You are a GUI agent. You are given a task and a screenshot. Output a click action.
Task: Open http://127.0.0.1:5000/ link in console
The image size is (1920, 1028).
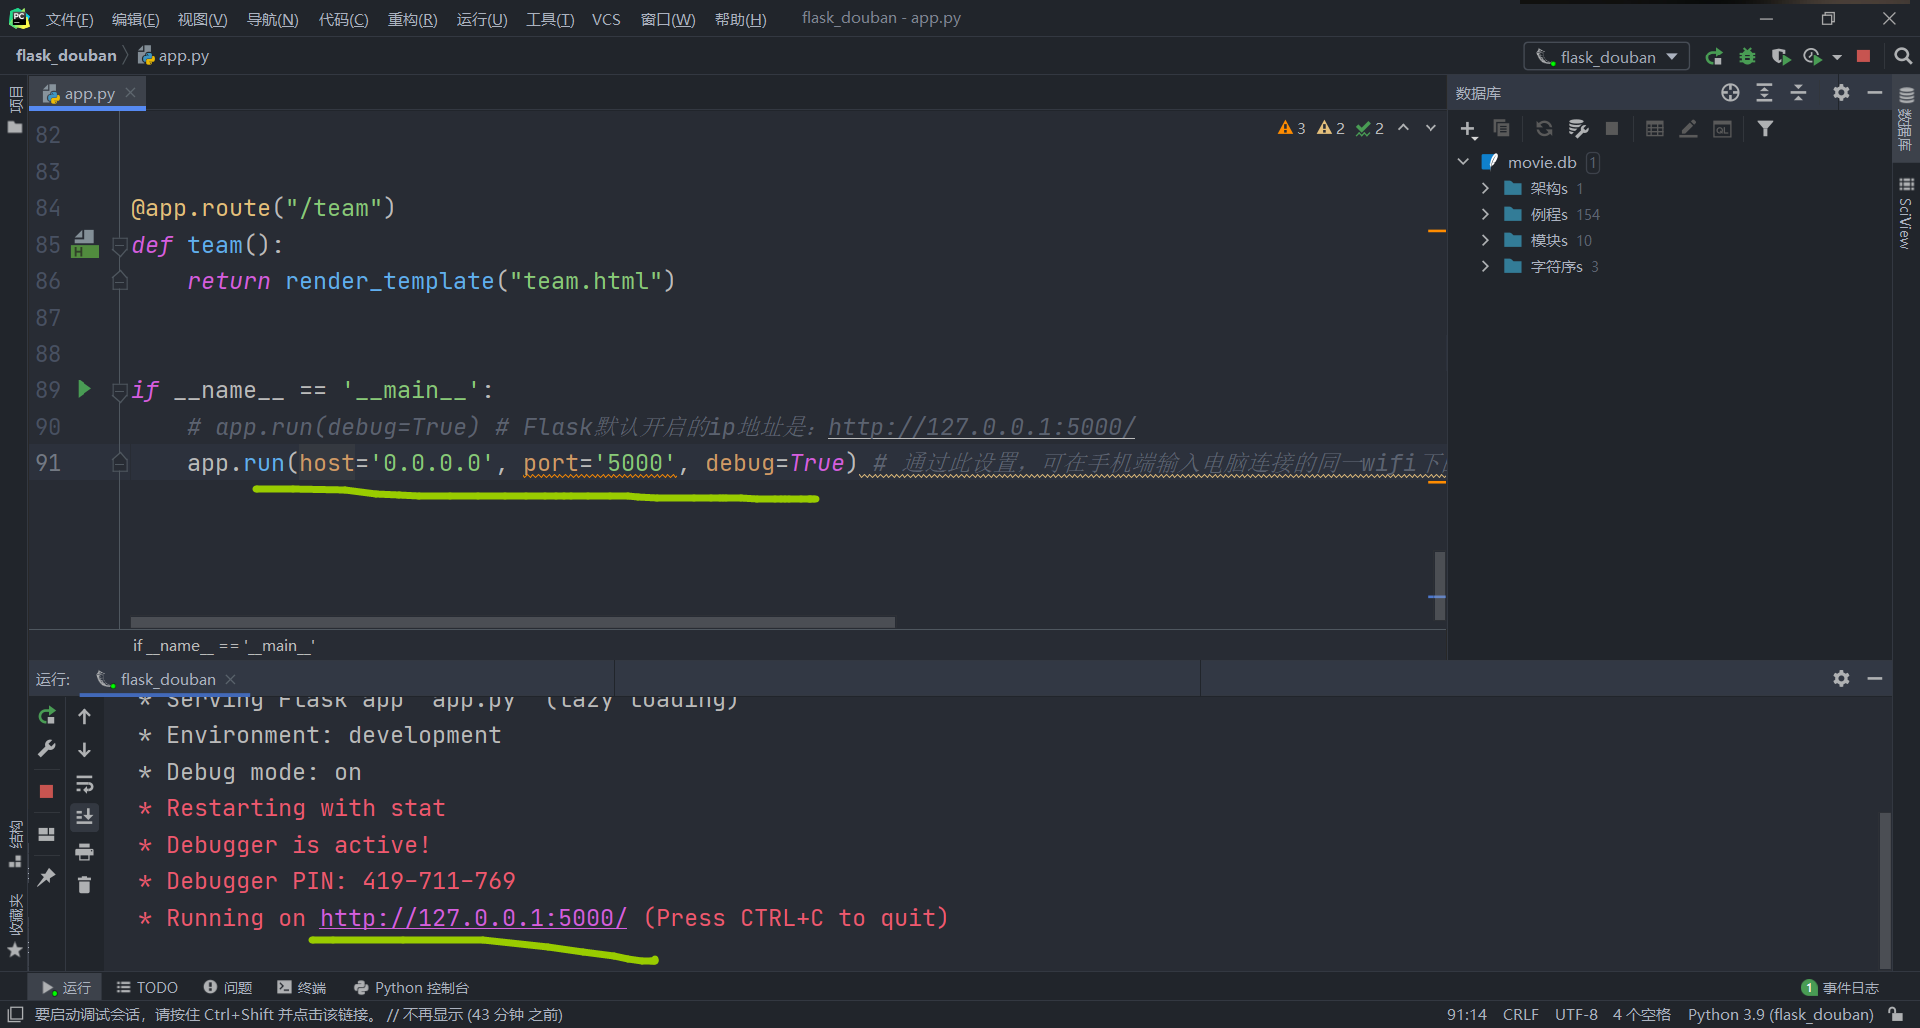tap(473, 918)
